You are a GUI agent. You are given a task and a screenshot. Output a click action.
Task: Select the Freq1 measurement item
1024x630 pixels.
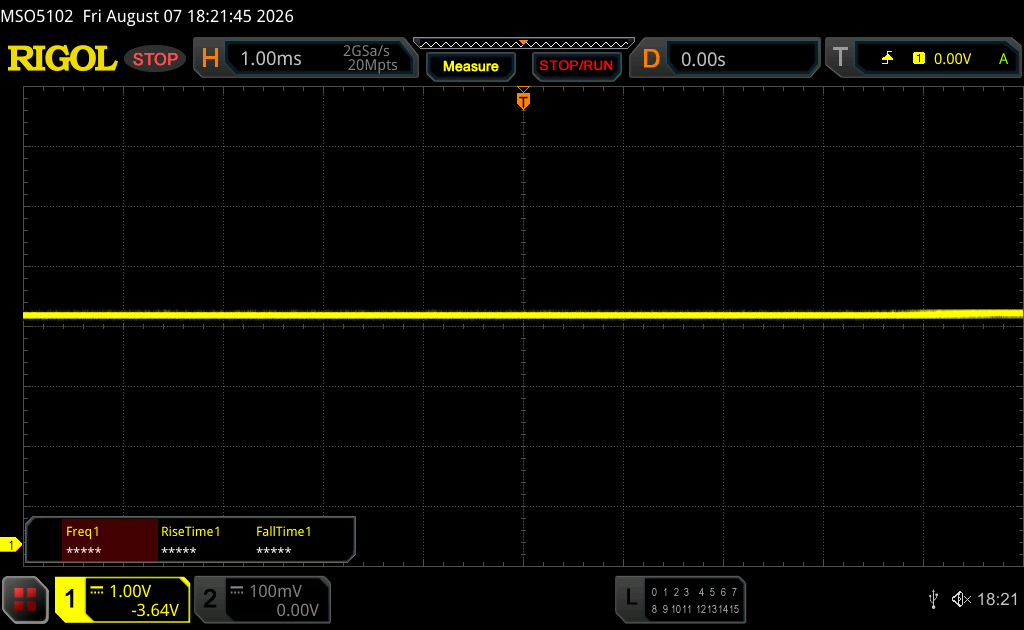point(110,540)
